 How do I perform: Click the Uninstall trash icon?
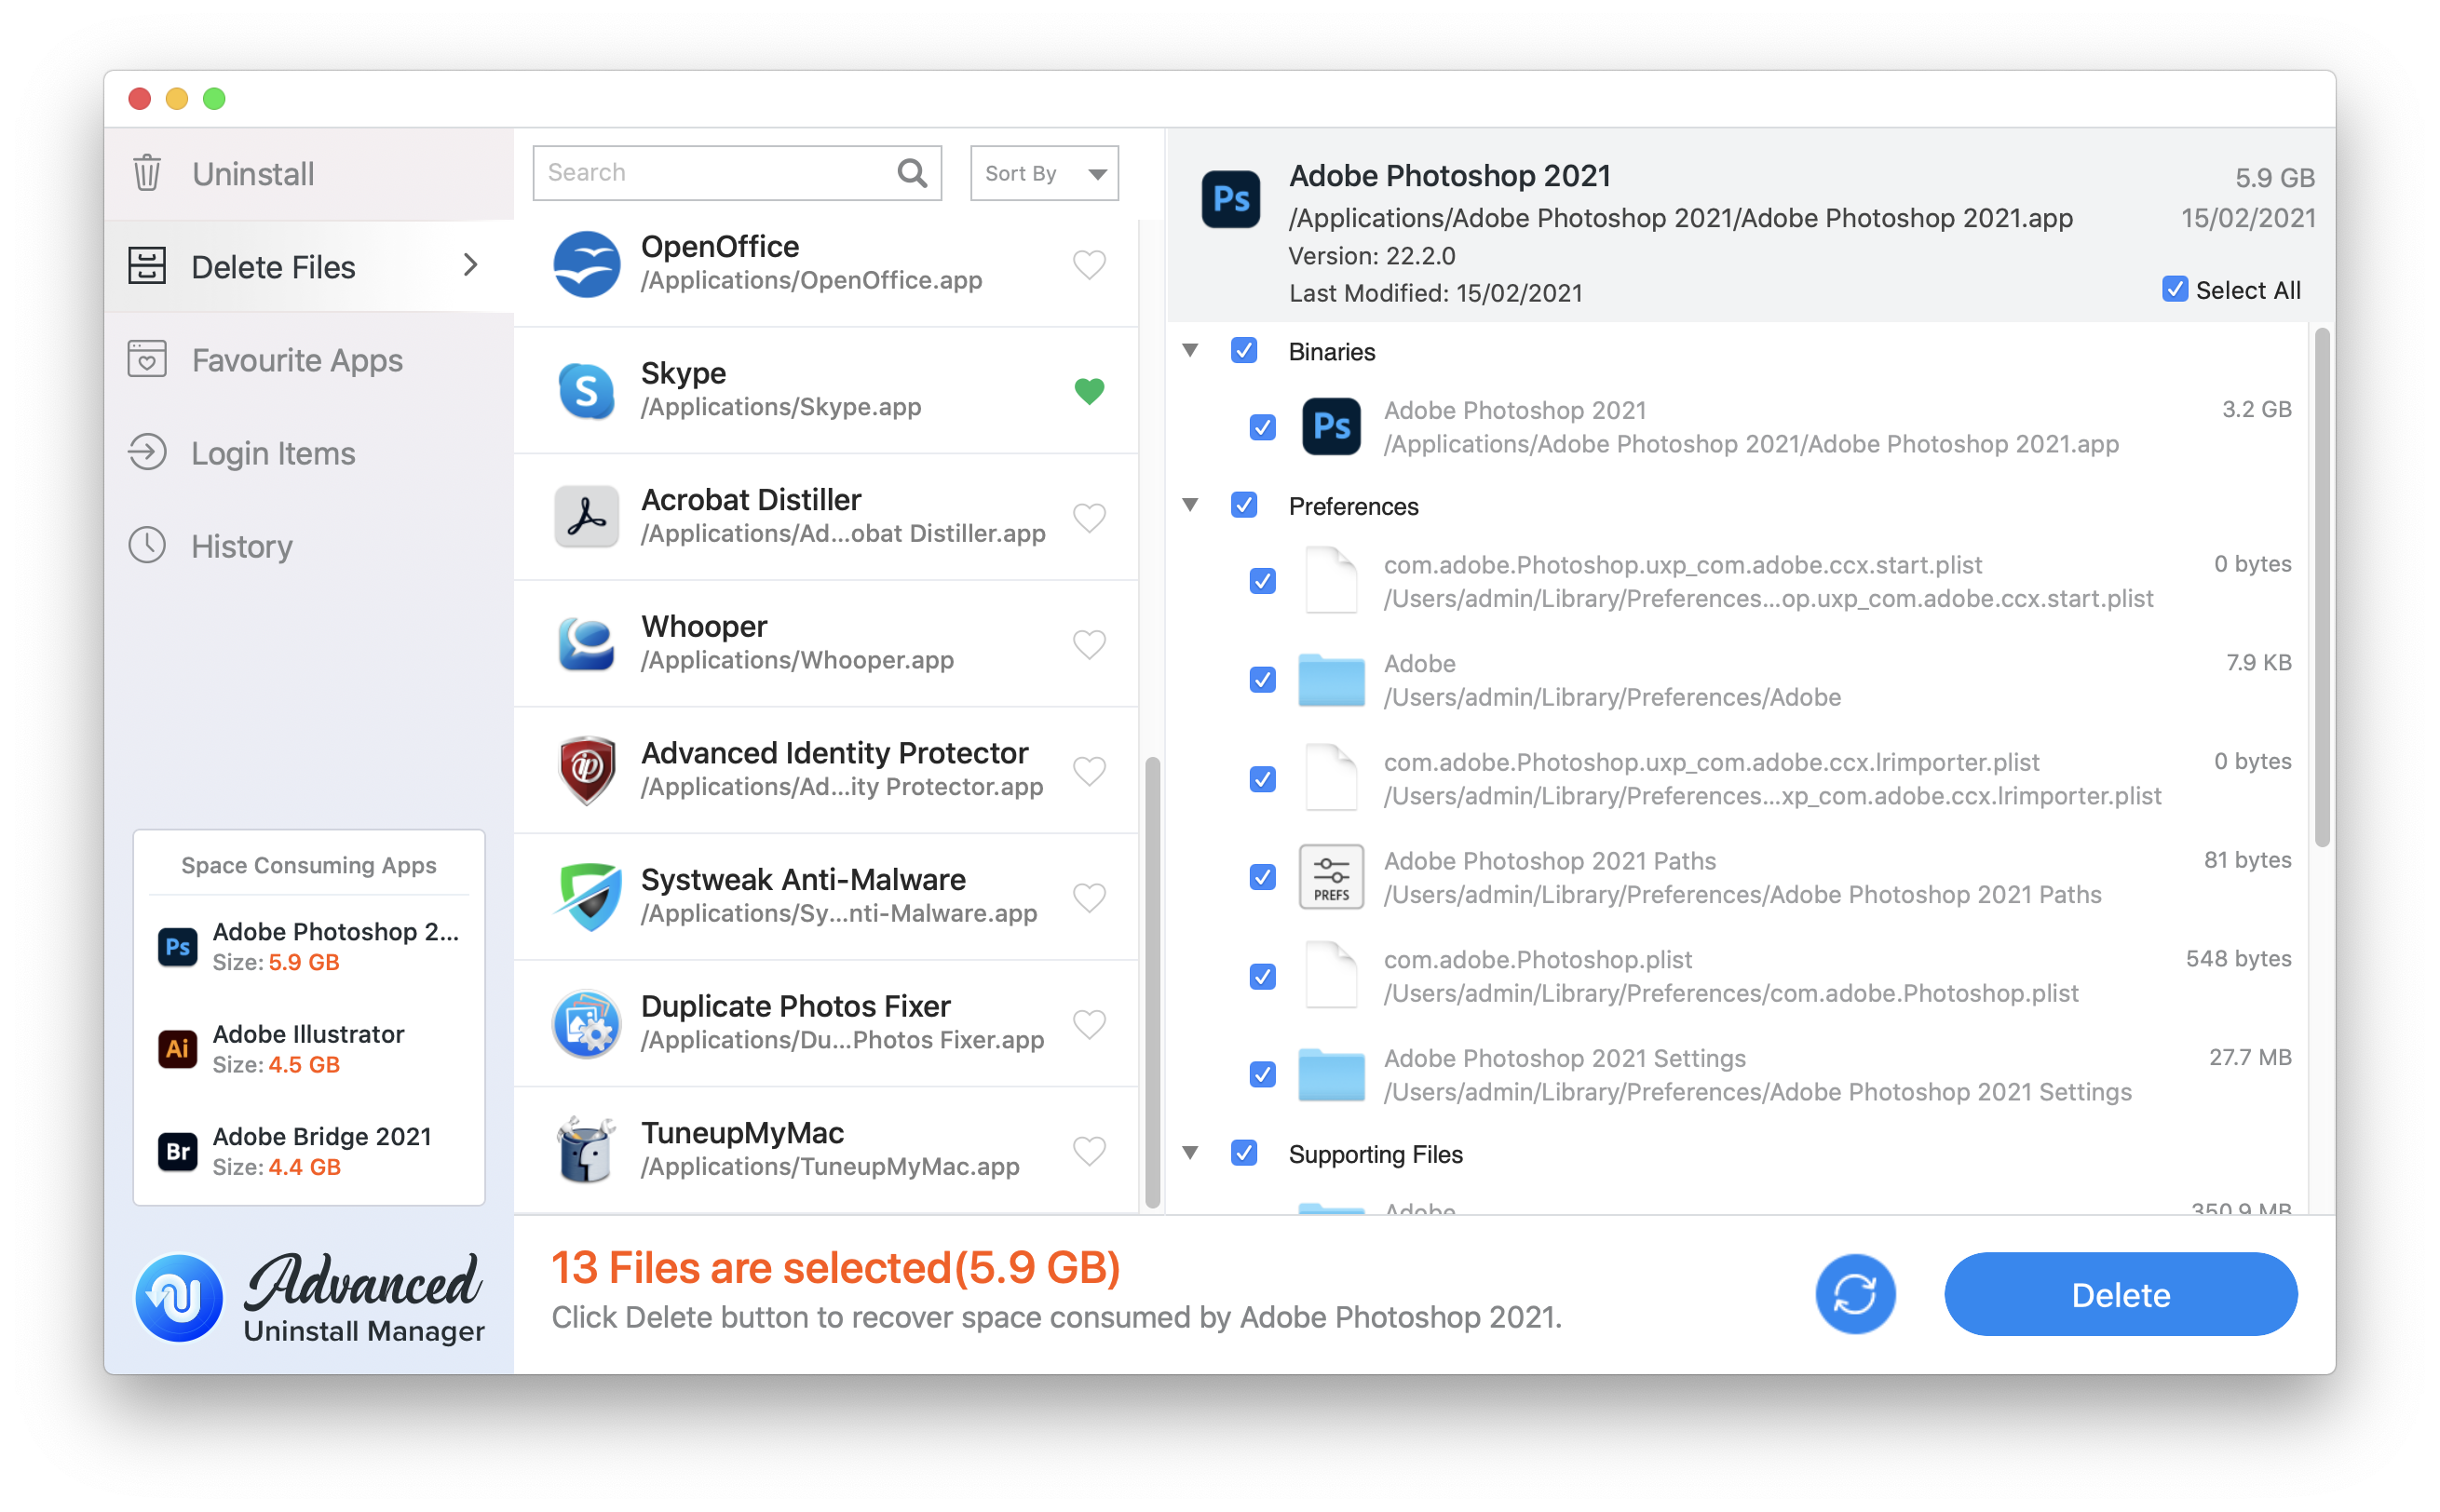point(147,173)
